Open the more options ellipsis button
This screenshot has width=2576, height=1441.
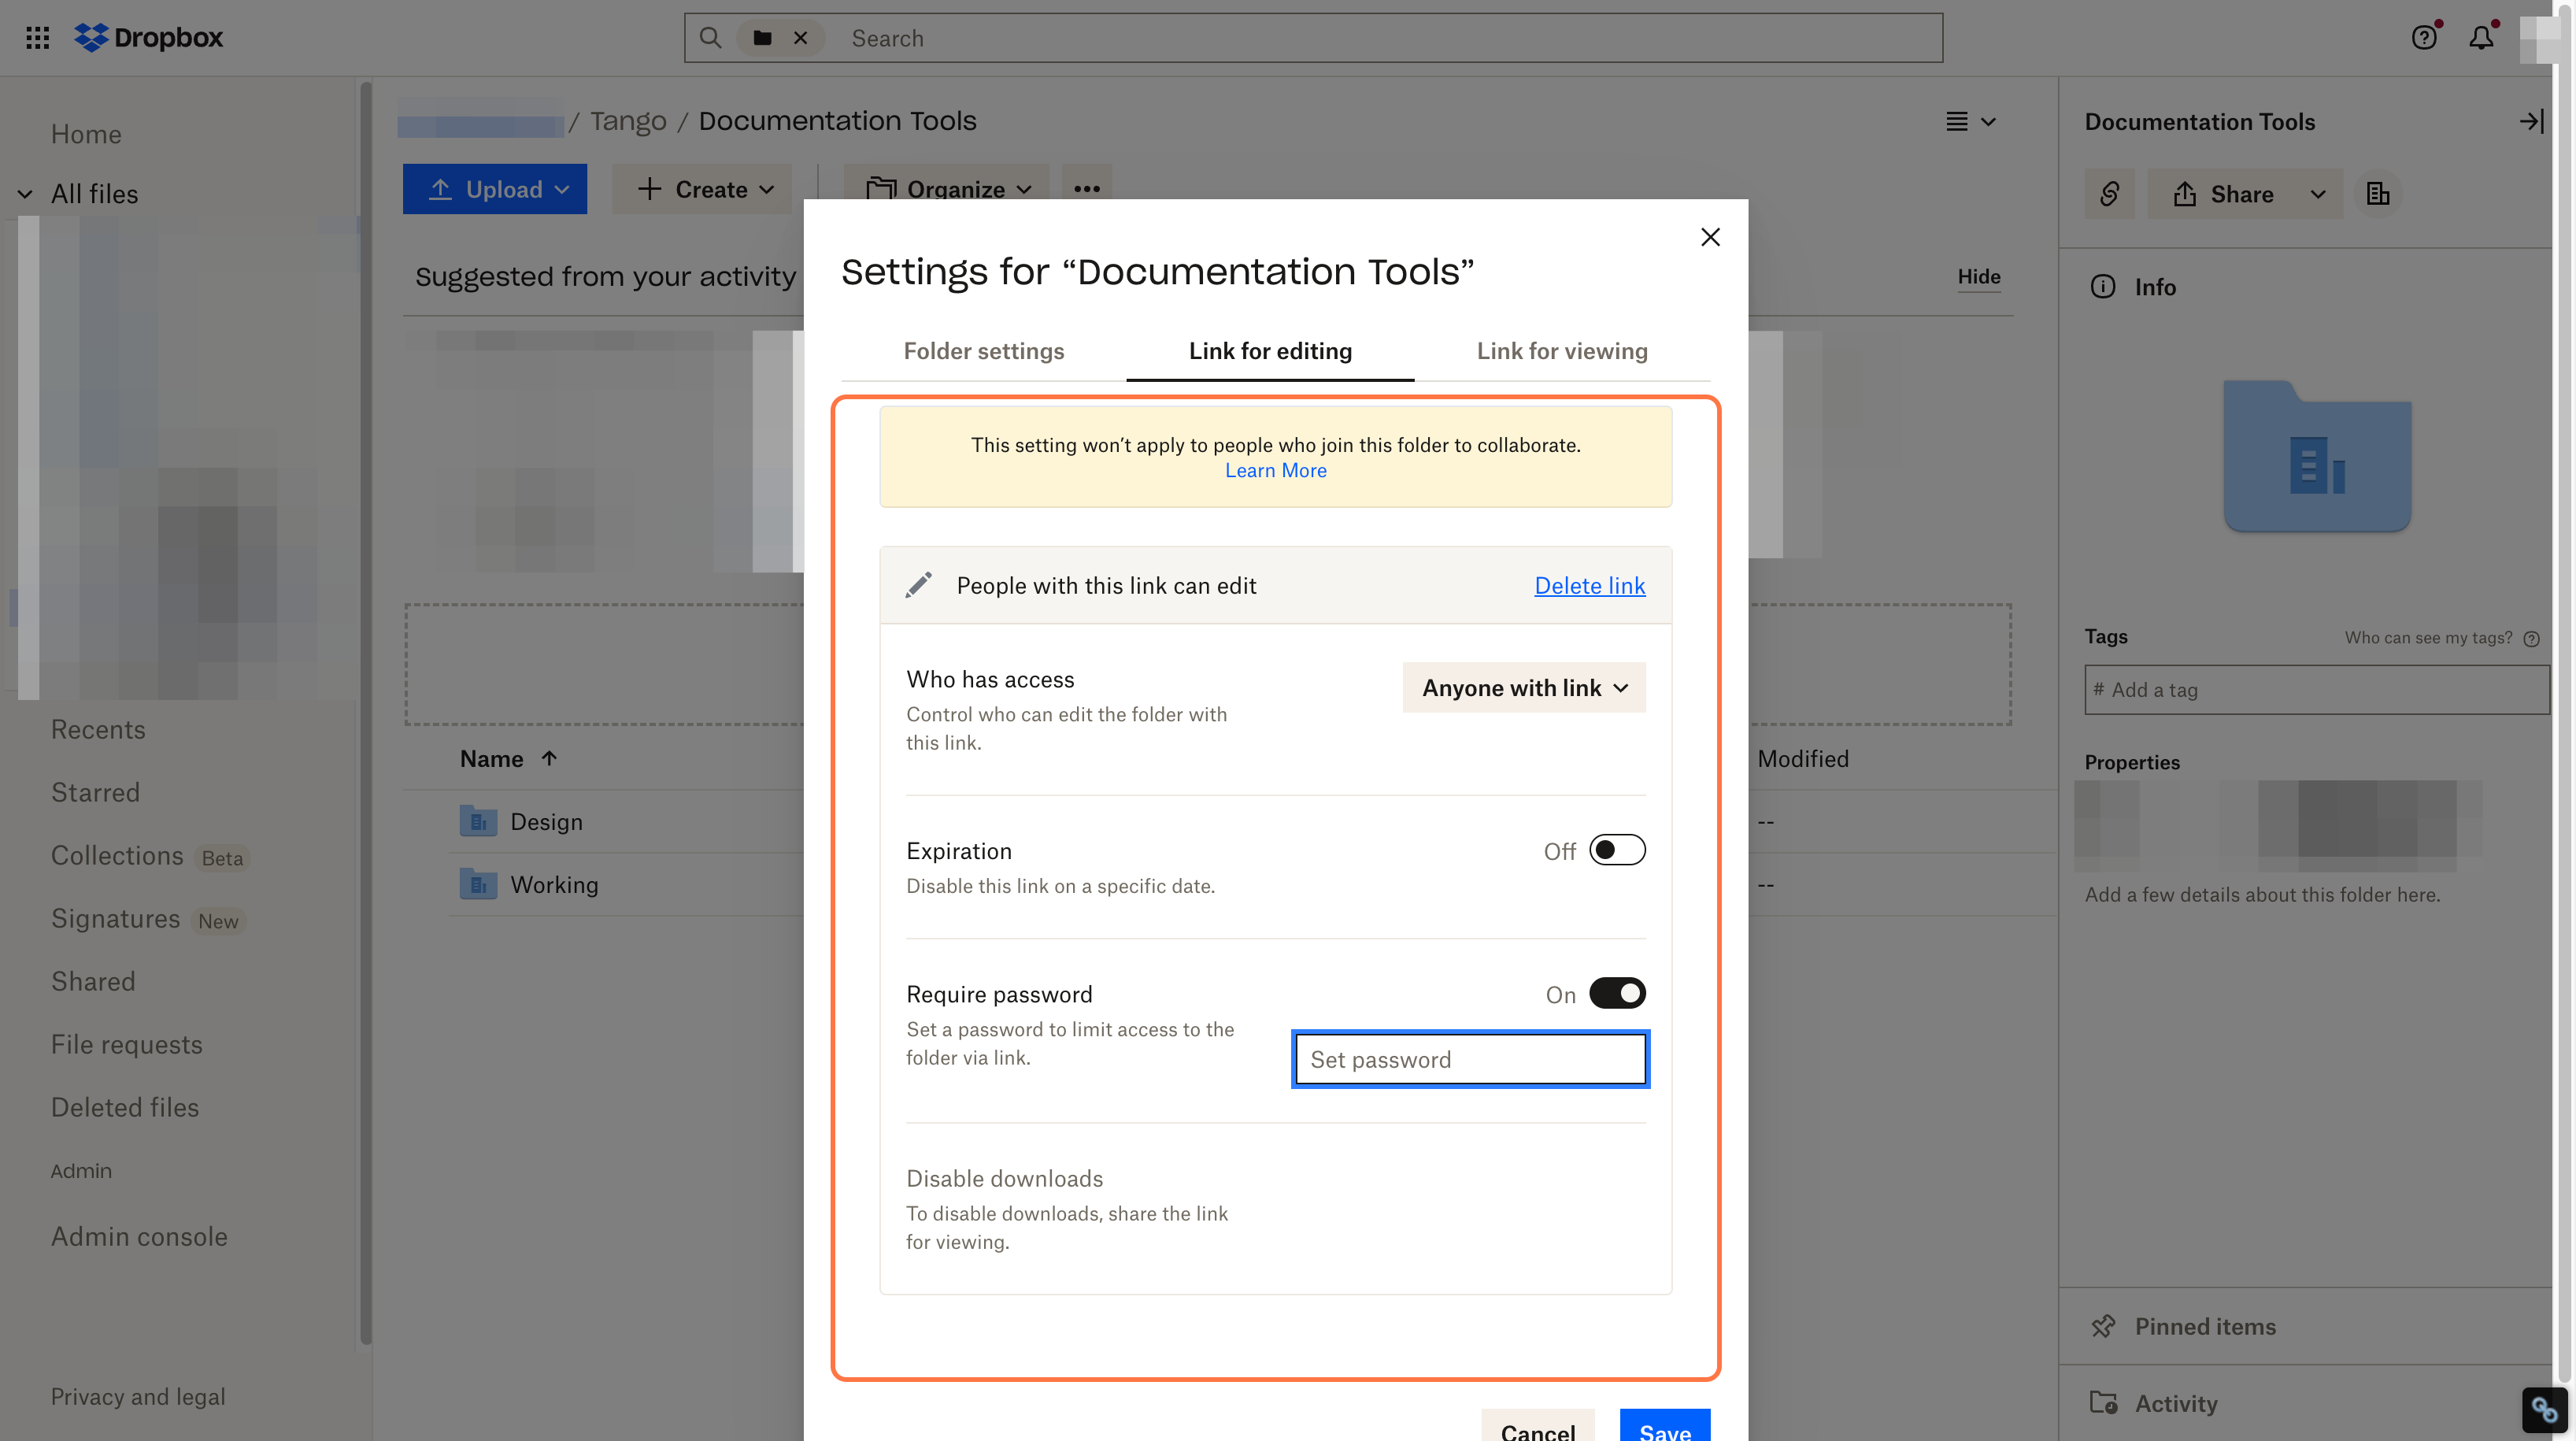[x=1087, y=189]
